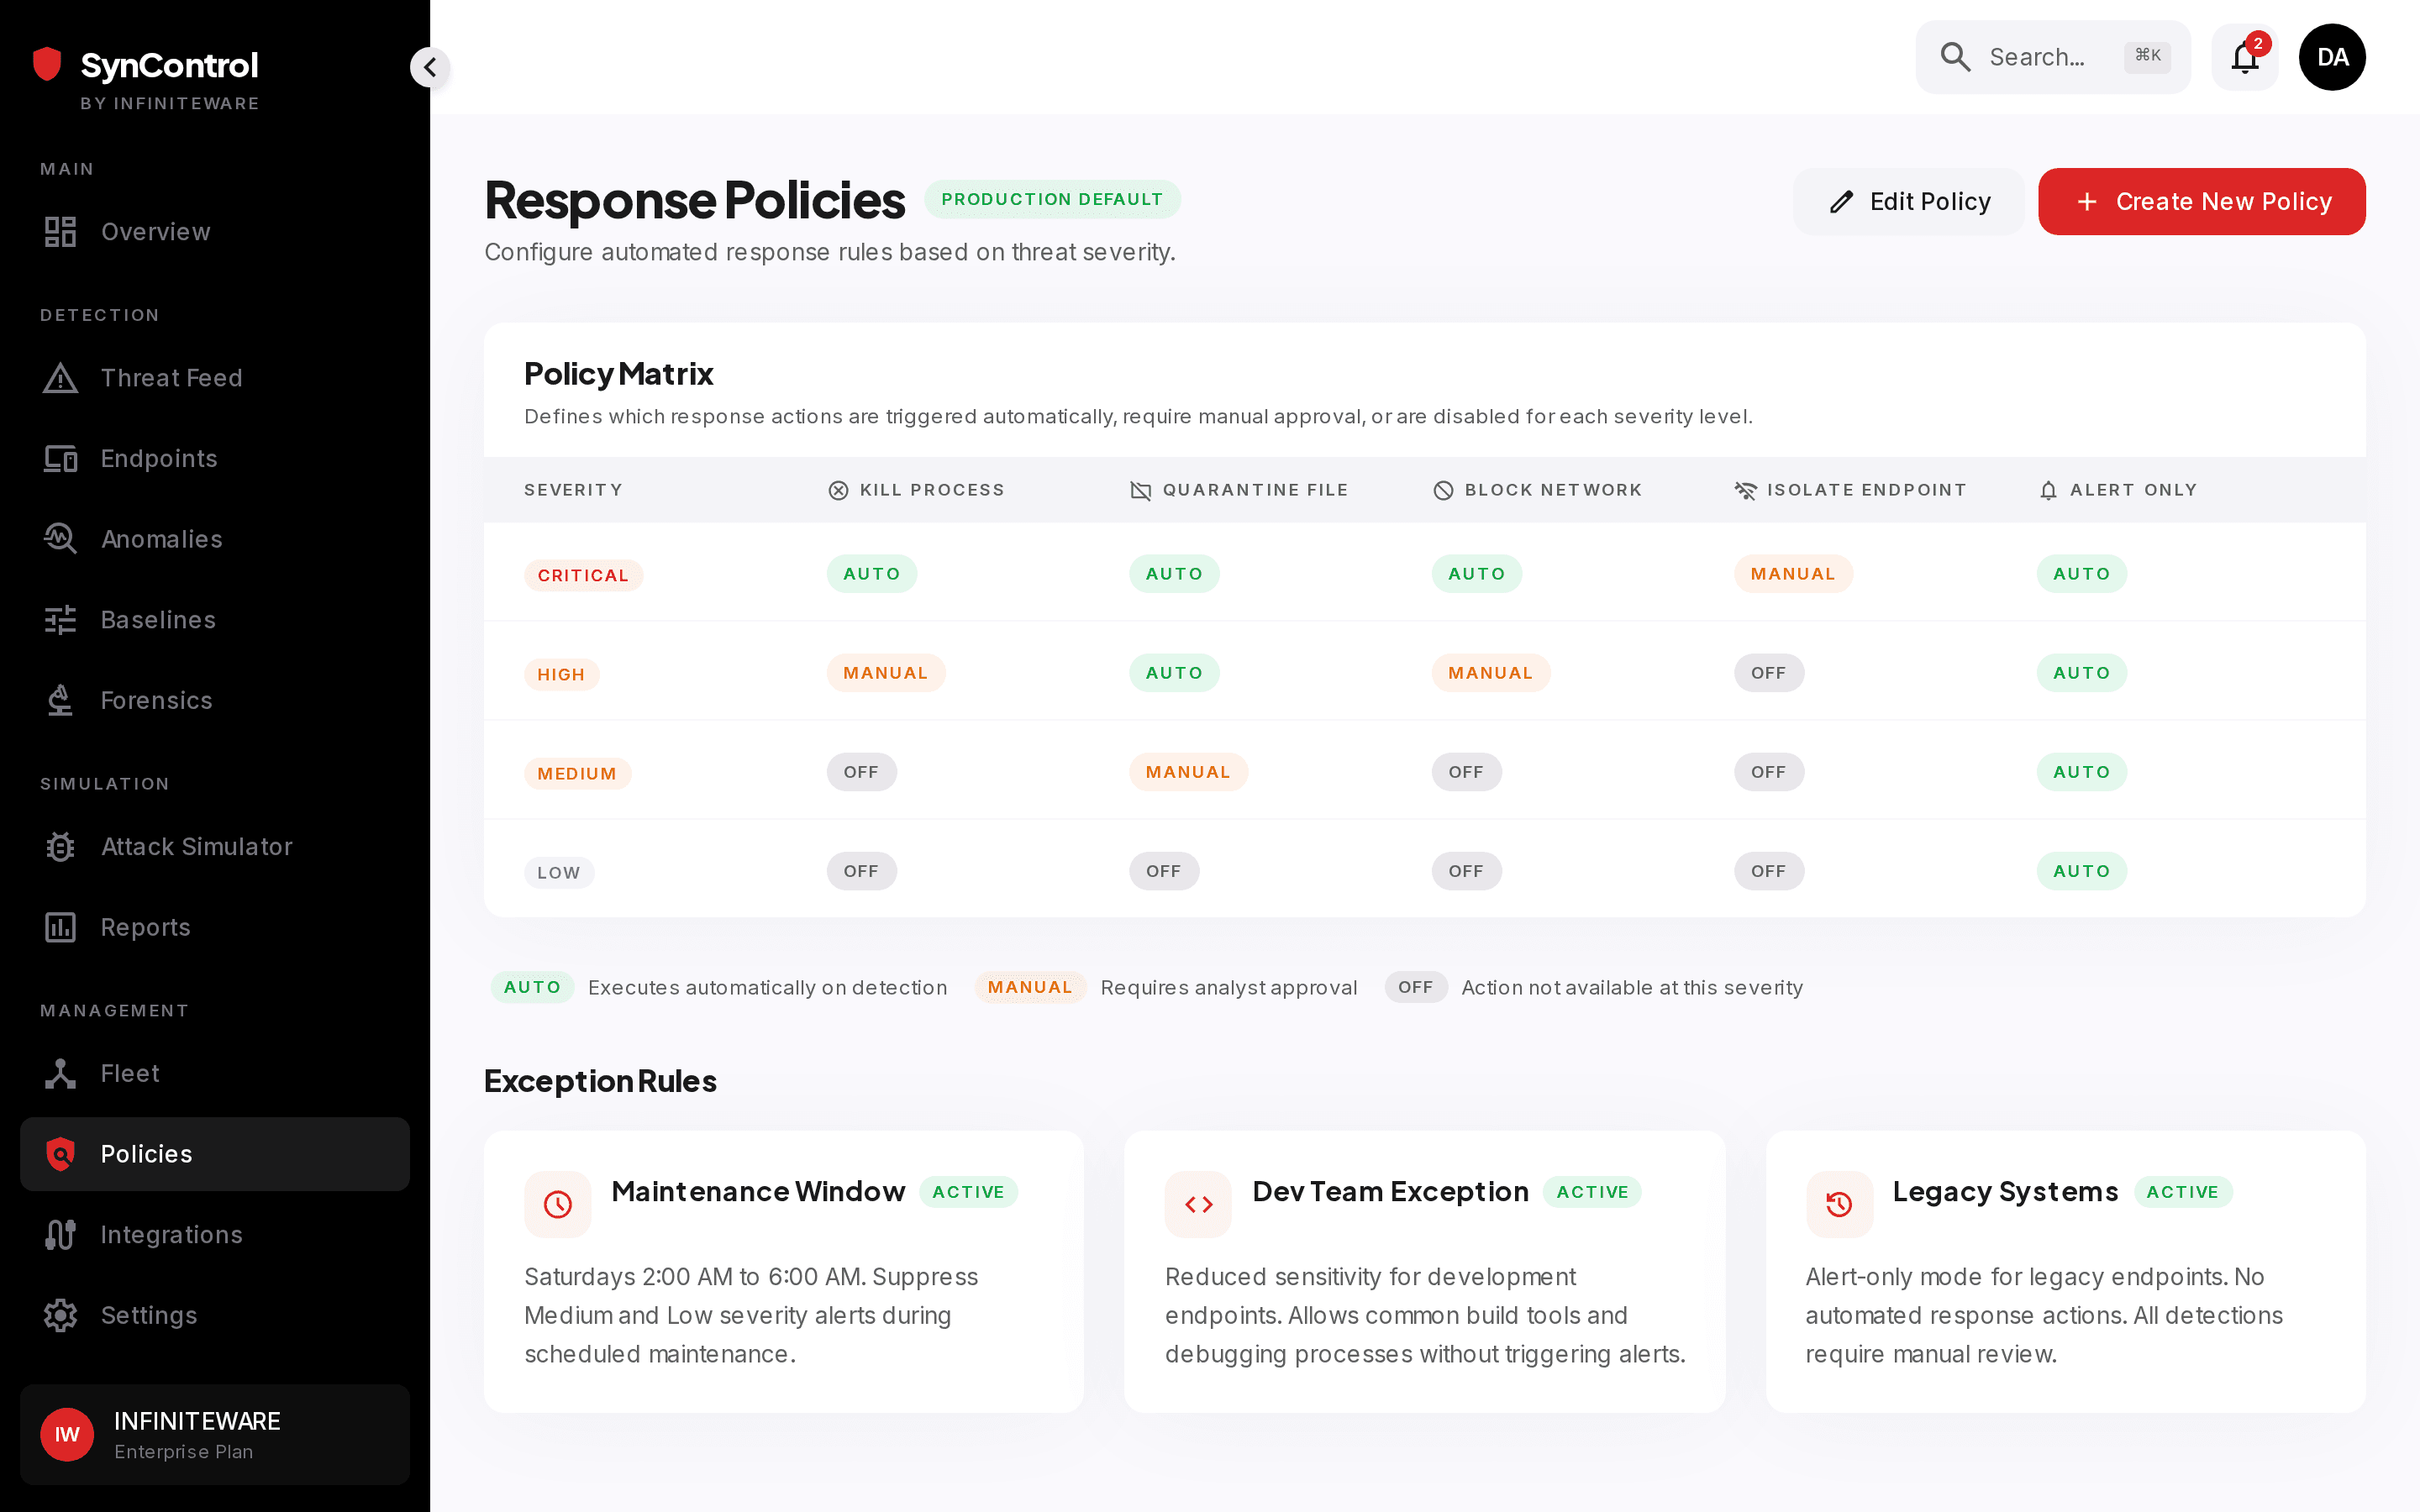The image size is (2420, 1512).
Task: Click the Quarantine File column icon
Action: [1140, 490]
